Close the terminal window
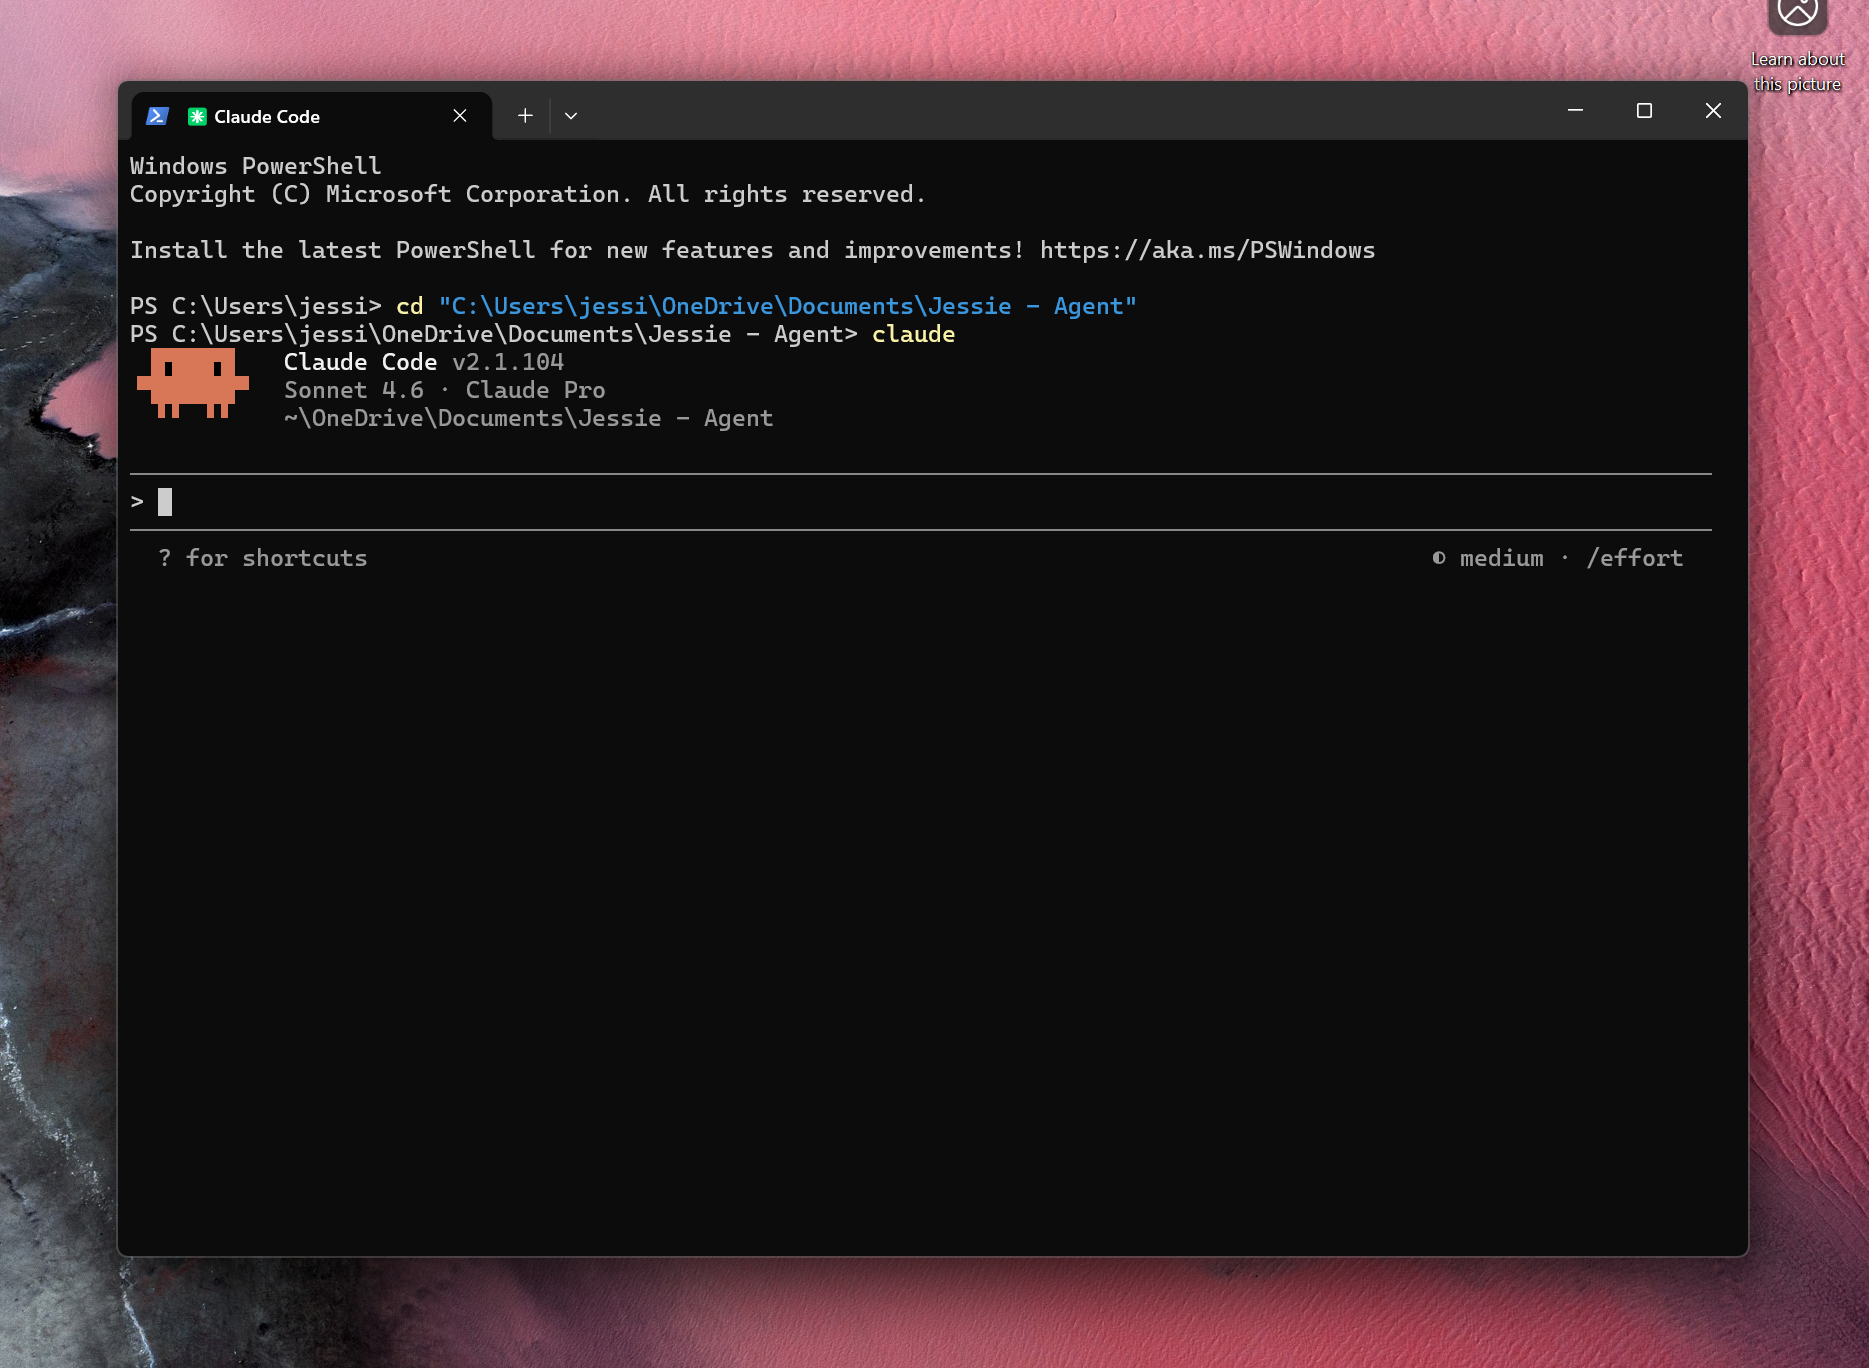Screen dimensions: 1869x1368 point(1713,110)
